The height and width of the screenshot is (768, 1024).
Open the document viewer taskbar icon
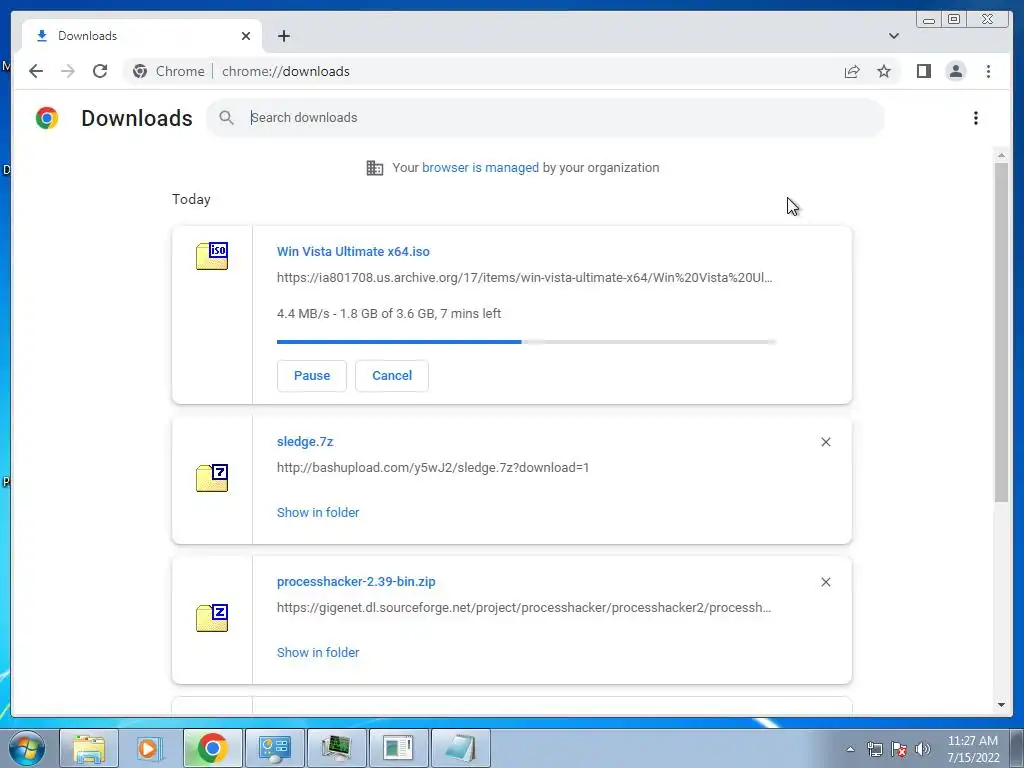click(398, 748)
